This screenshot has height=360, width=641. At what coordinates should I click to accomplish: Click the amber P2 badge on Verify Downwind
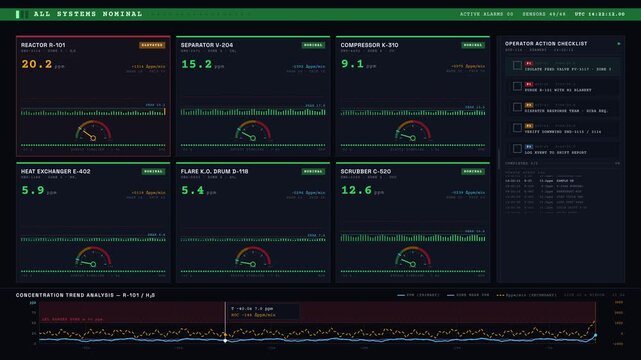529,126
